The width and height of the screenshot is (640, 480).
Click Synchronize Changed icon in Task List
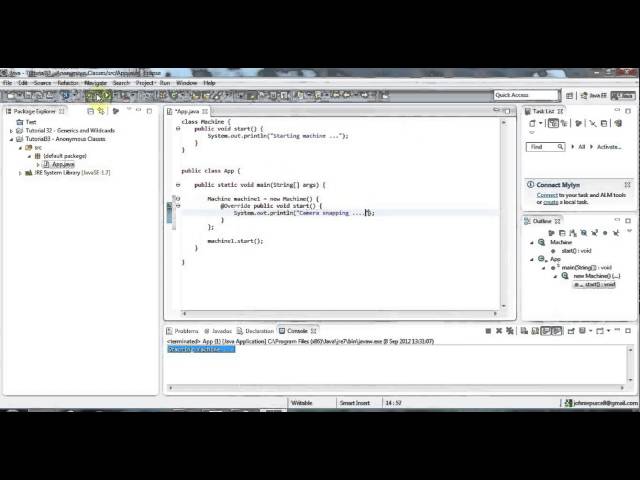point(618,123)
